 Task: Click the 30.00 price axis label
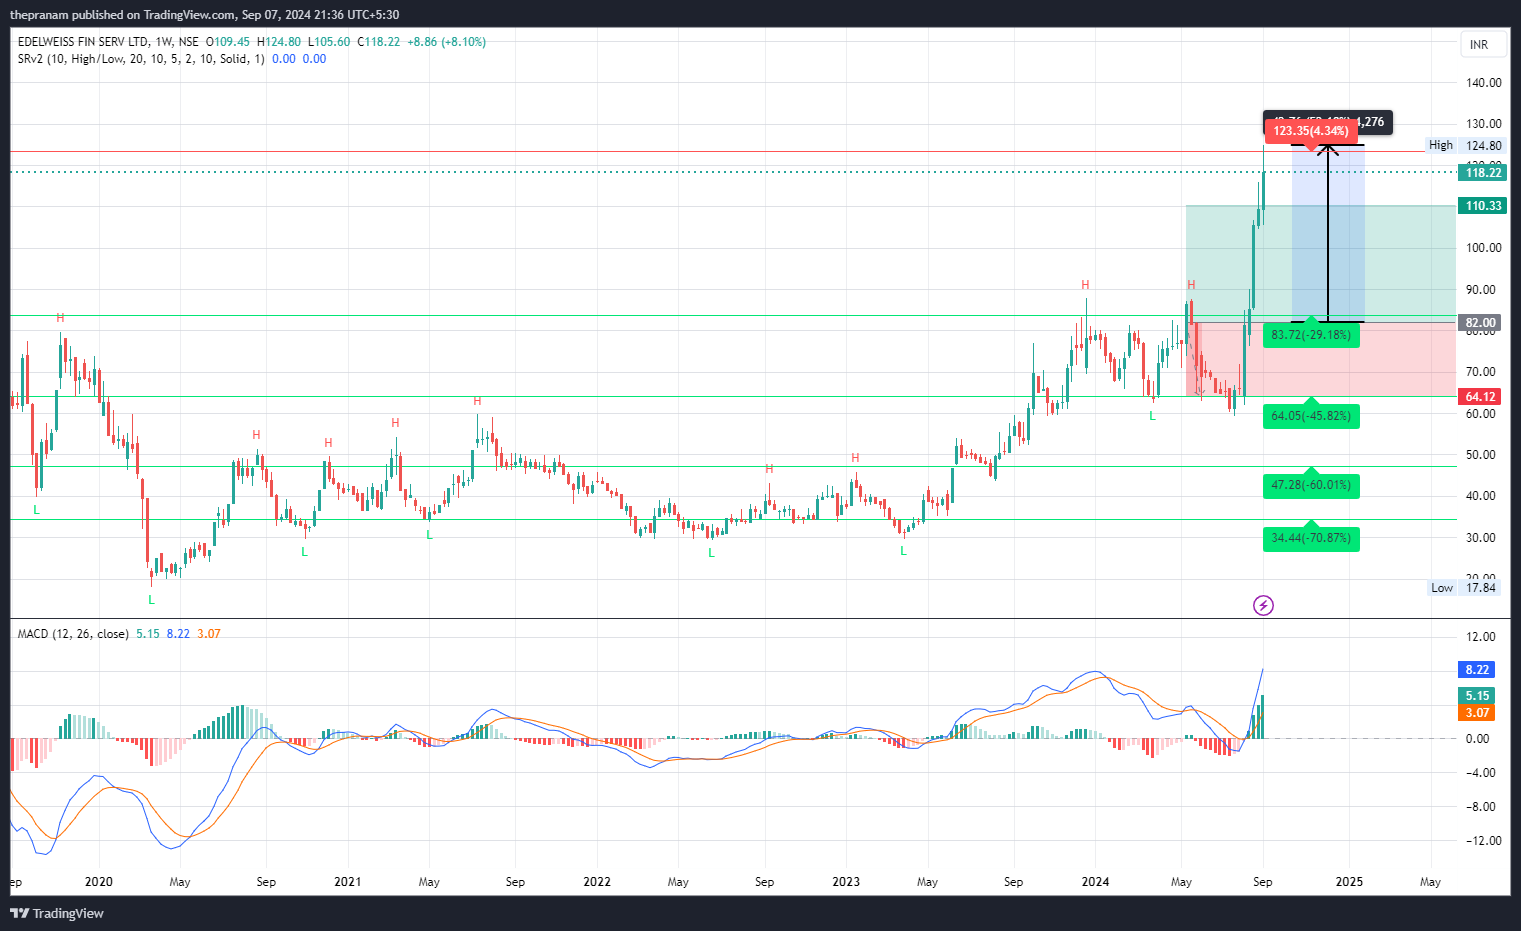[x=1481, y=538]
